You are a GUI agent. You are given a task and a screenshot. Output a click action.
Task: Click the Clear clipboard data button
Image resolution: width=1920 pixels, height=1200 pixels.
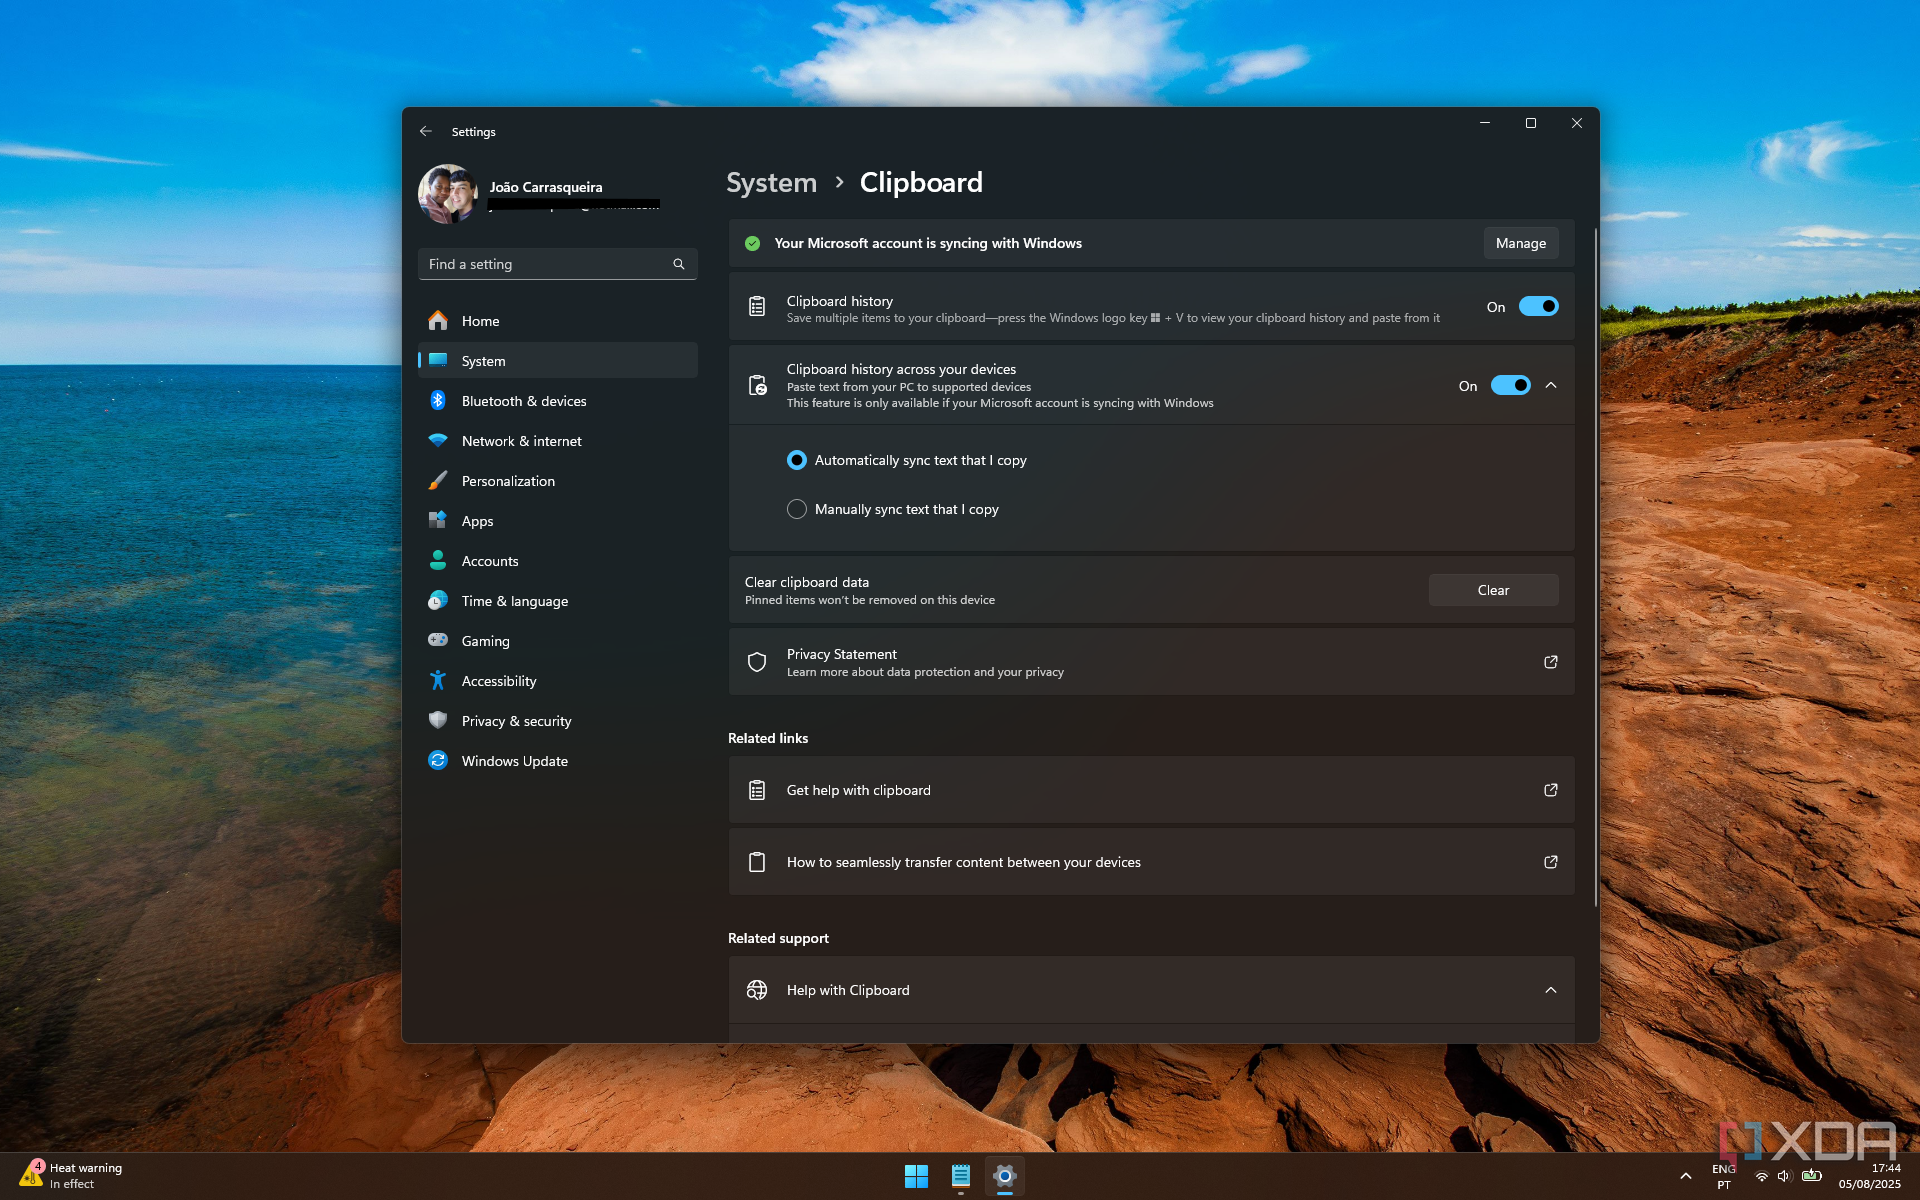point(1493,590)
